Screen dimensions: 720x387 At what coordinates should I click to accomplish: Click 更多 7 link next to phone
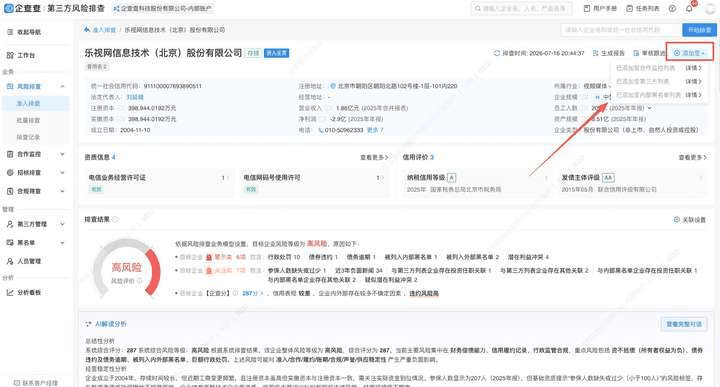pyautogui.click(x=375, y=130)
